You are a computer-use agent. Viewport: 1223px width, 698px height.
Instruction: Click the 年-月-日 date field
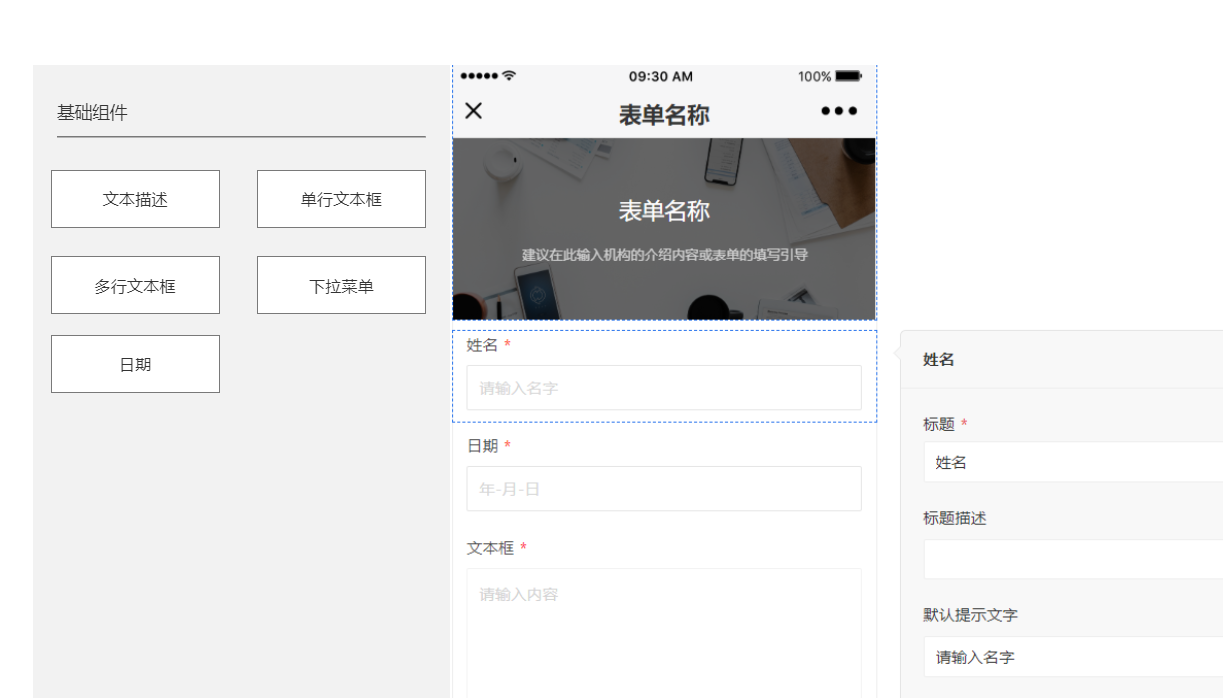pos(664,489)
